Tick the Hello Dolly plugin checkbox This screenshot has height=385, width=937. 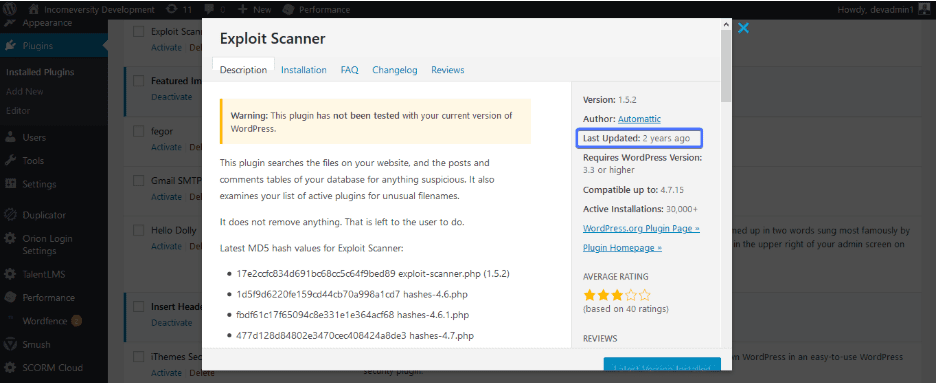(x=139, y=230)
